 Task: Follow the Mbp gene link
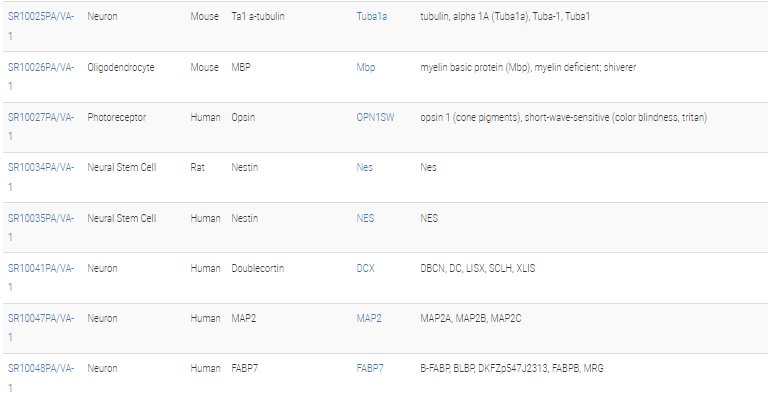pyautogui.click(x=366, y=67)
